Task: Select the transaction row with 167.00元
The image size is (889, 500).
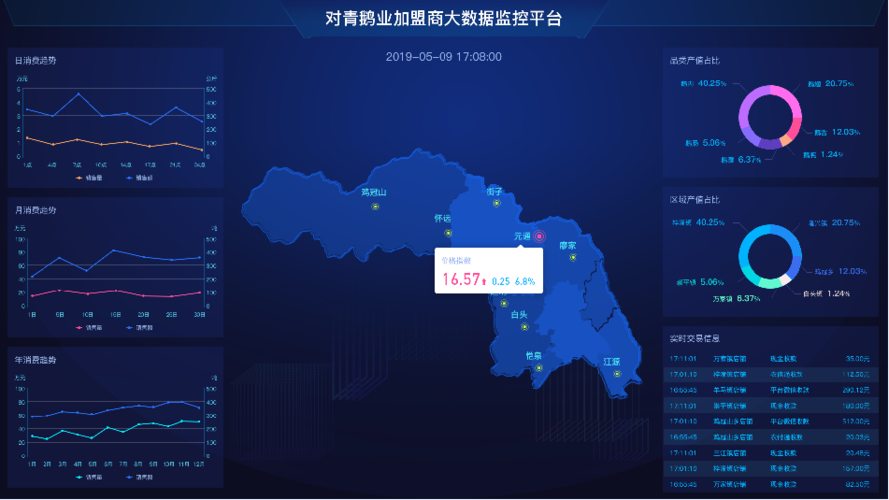Action: 770,468
